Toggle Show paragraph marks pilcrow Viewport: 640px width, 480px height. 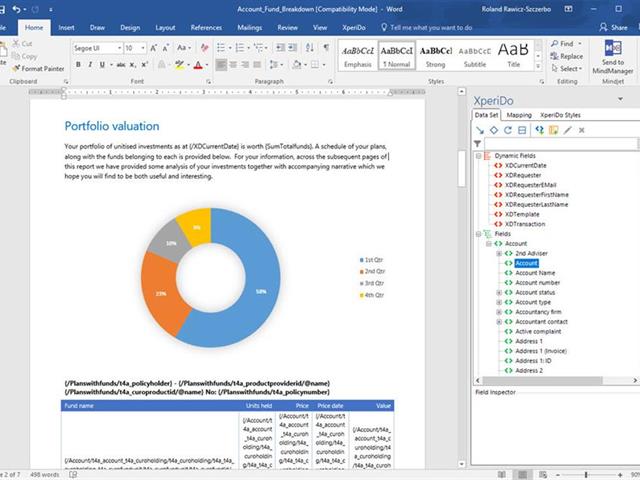(x=326, y=47)
